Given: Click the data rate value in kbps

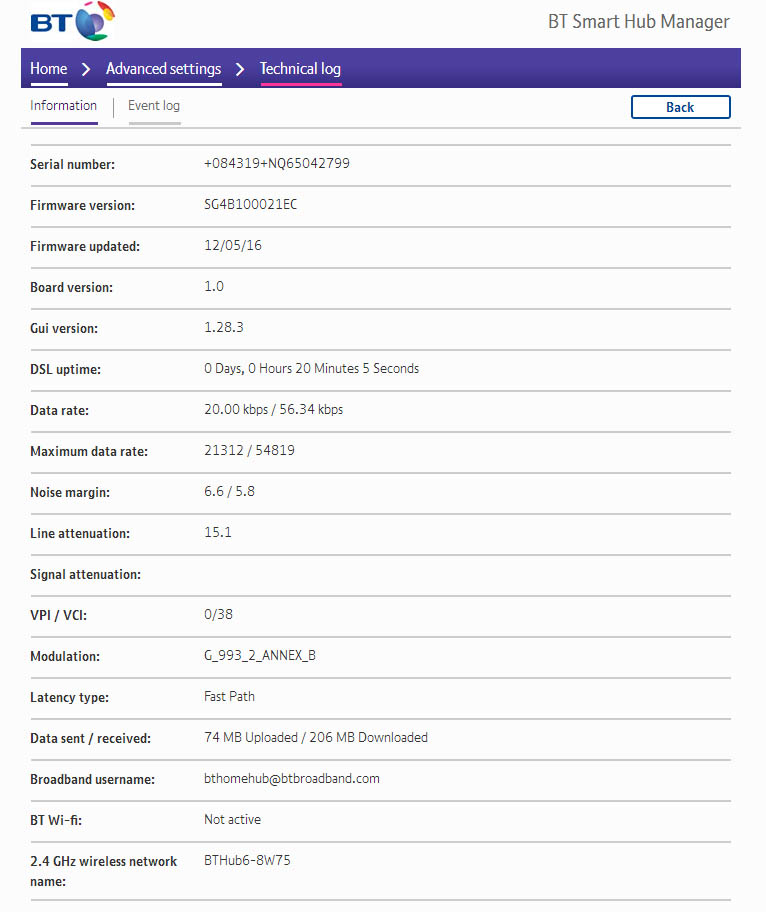Looking at the screenshot, I should 273,410.
